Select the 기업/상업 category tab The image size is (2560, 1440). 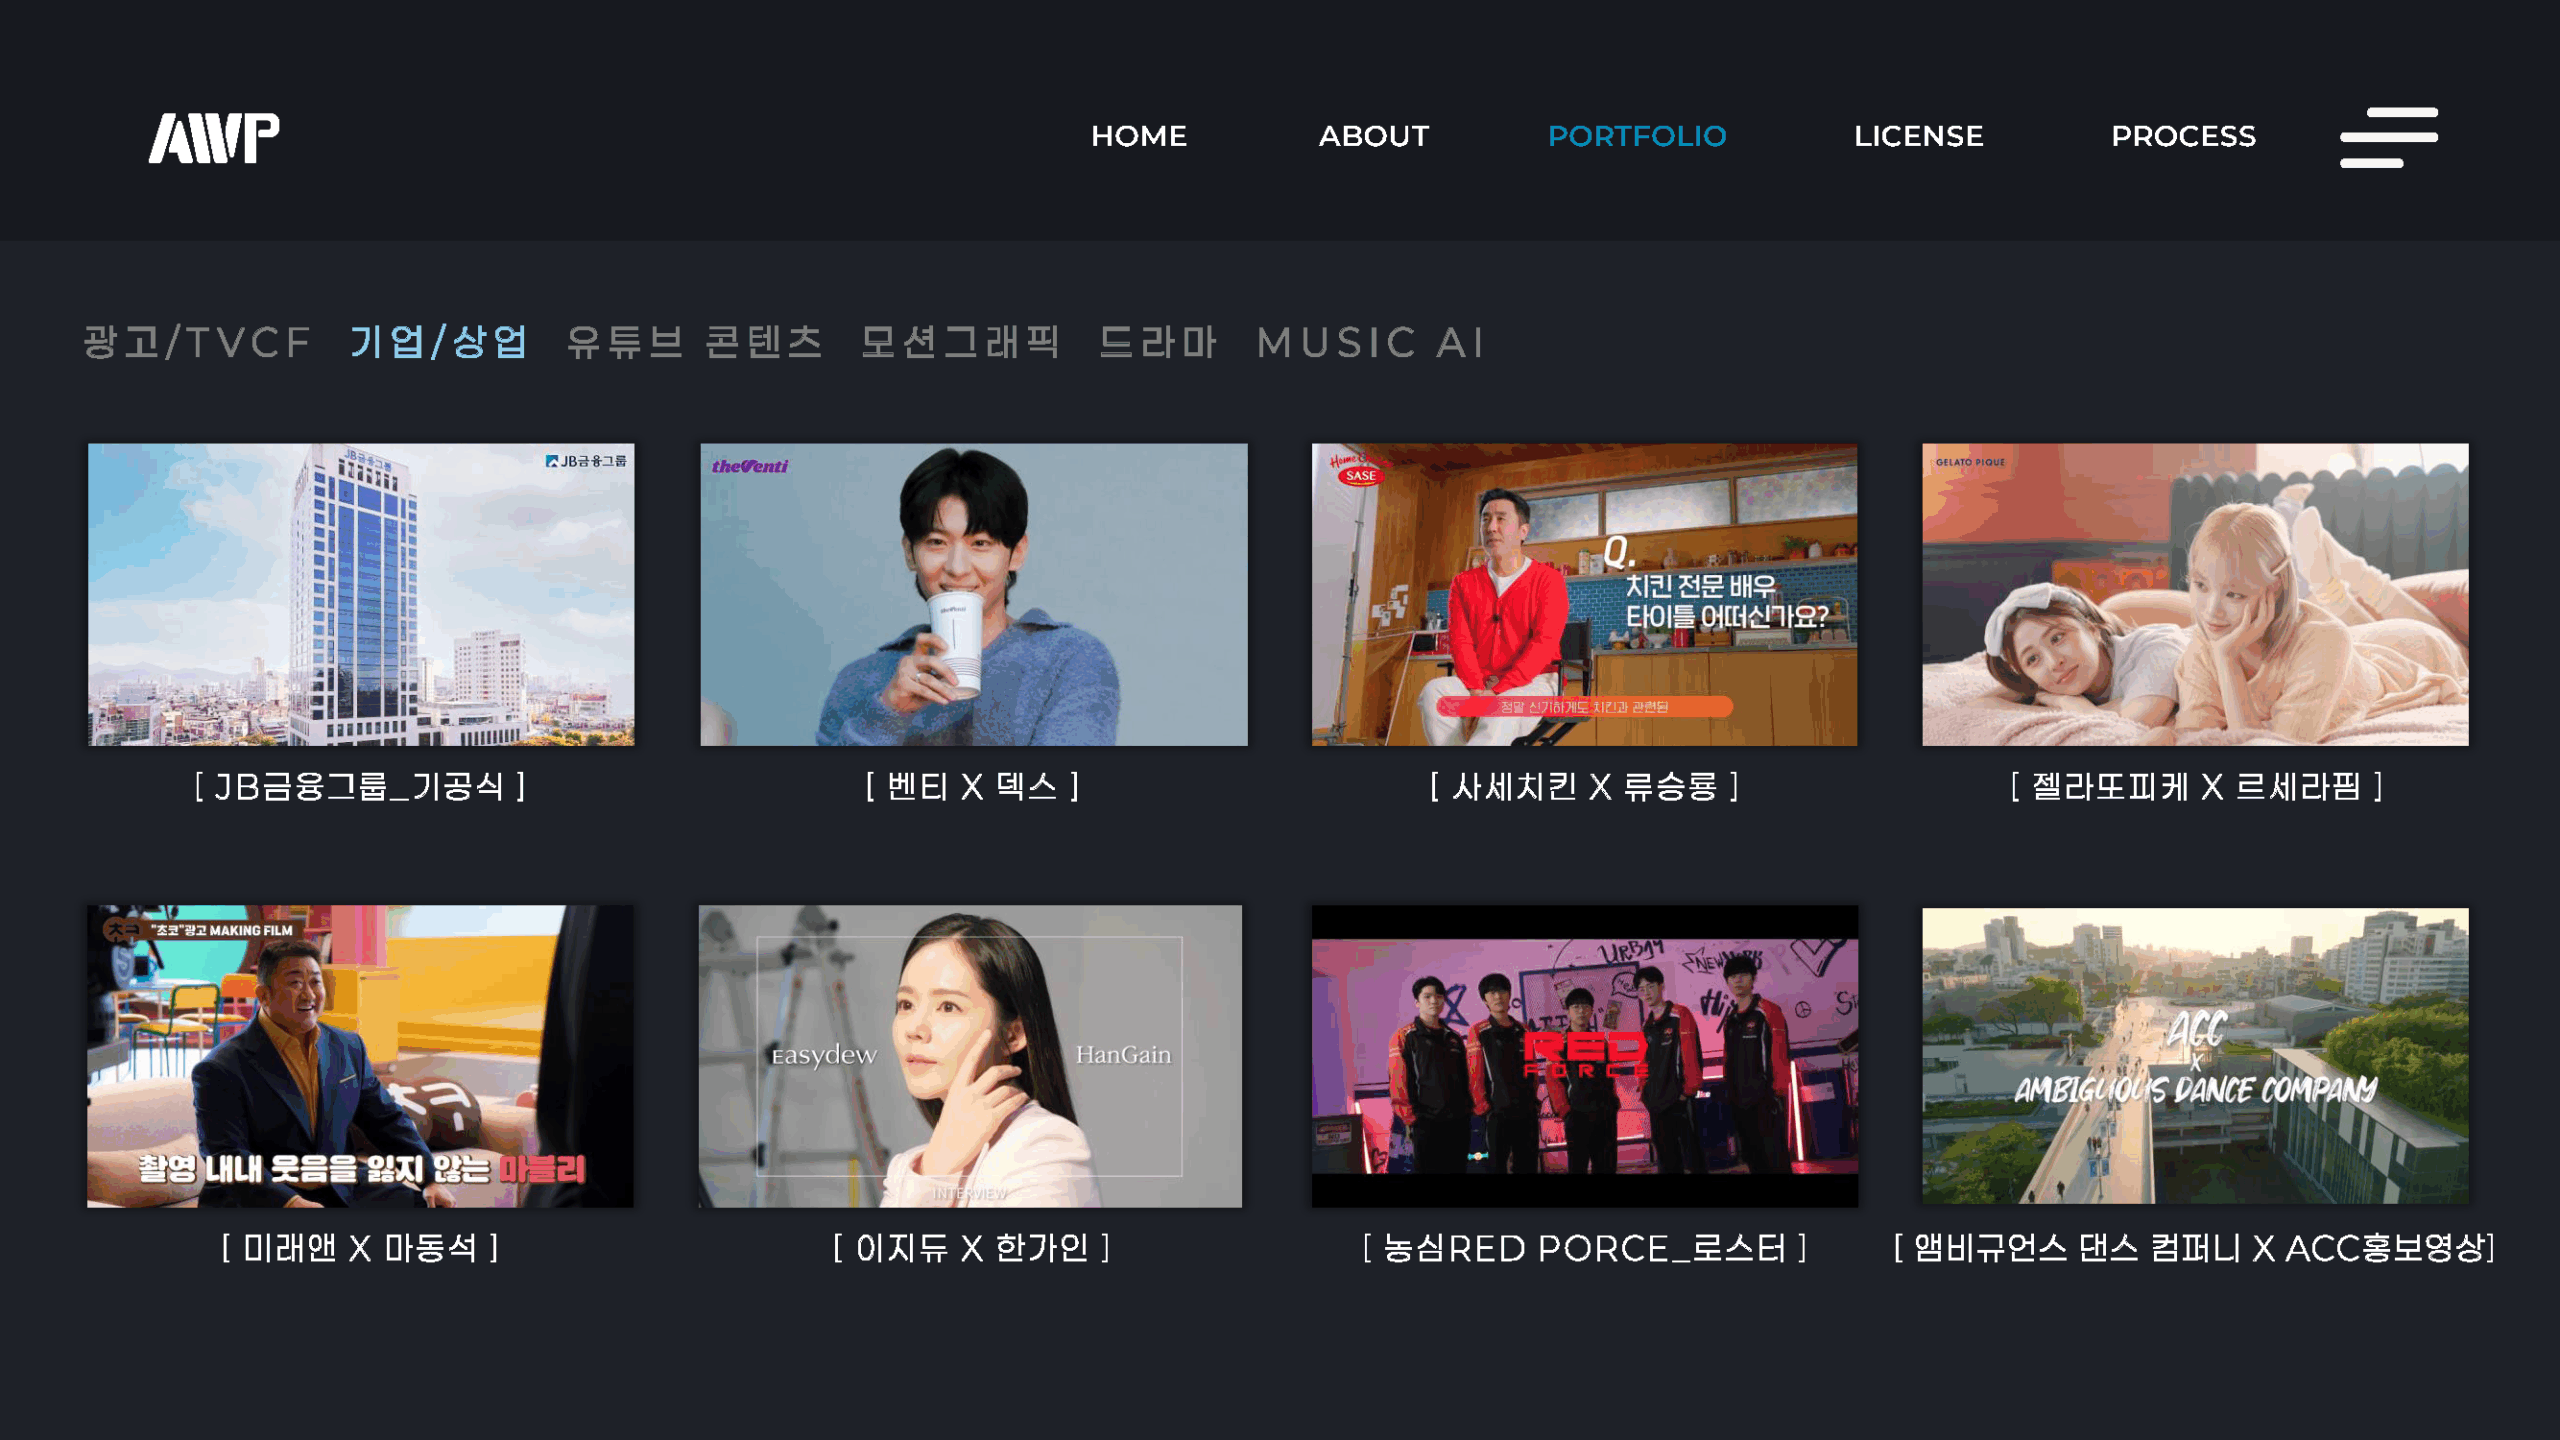coord(438,343)
